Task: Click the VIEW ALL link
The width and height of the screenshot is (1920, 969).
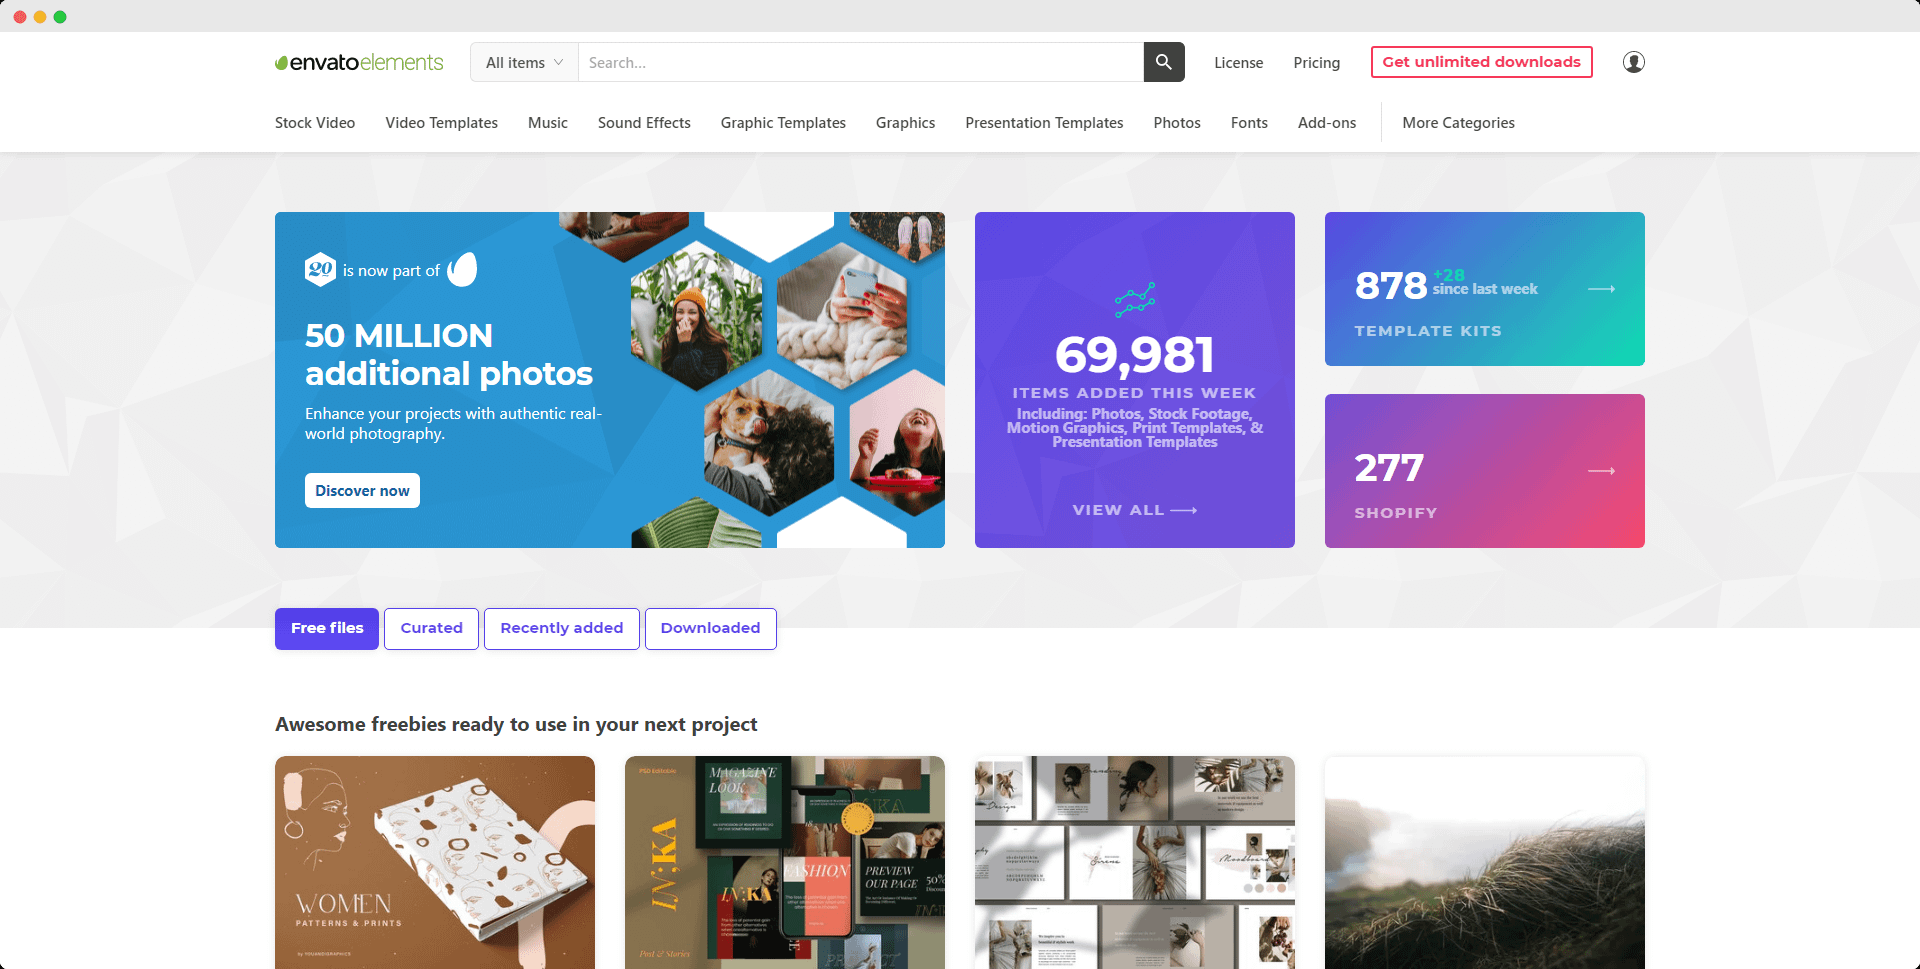Action: [x=1134, y=510]
